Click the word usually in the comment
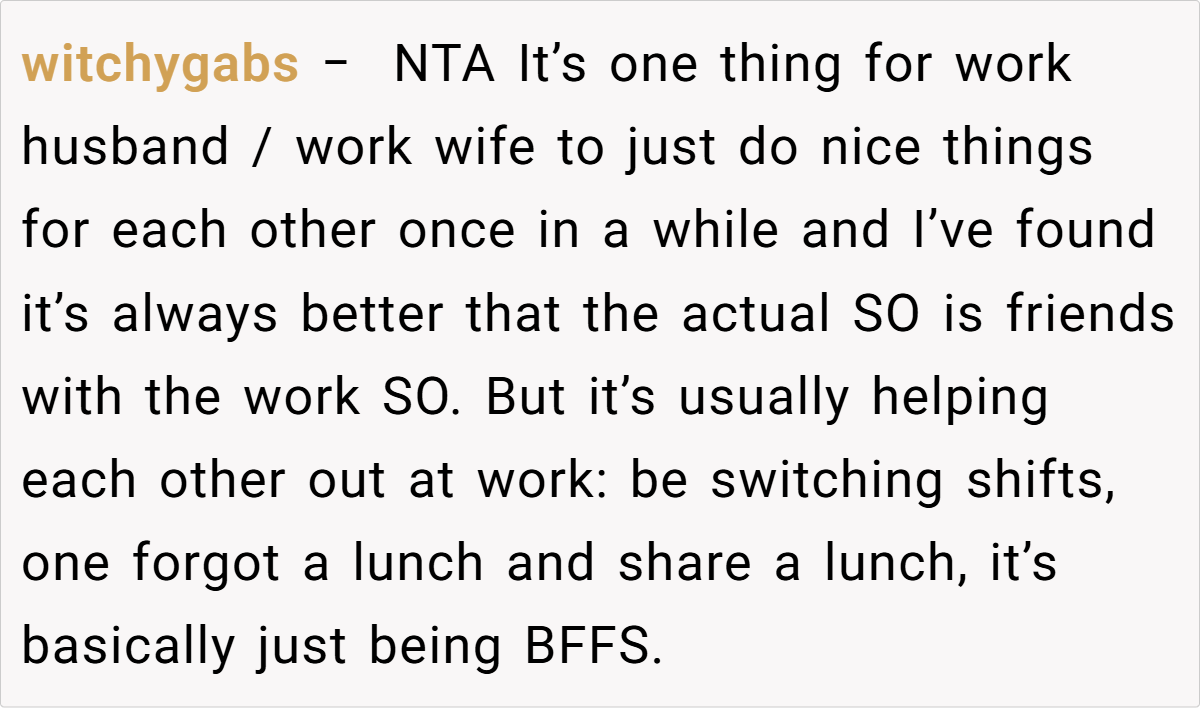The height and width of the screenshot is (708, 1200). 763,398
